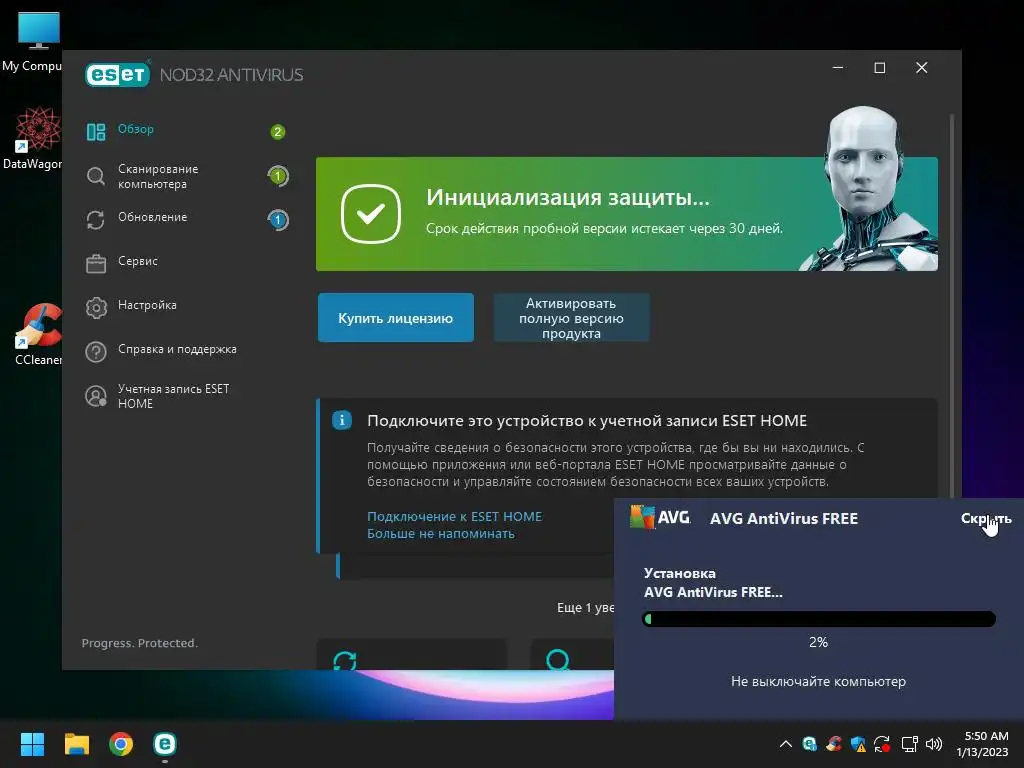This screenshot has width=1024, height=768.
Task: Click Больше не напоминать link
Action: pos(441,534)
